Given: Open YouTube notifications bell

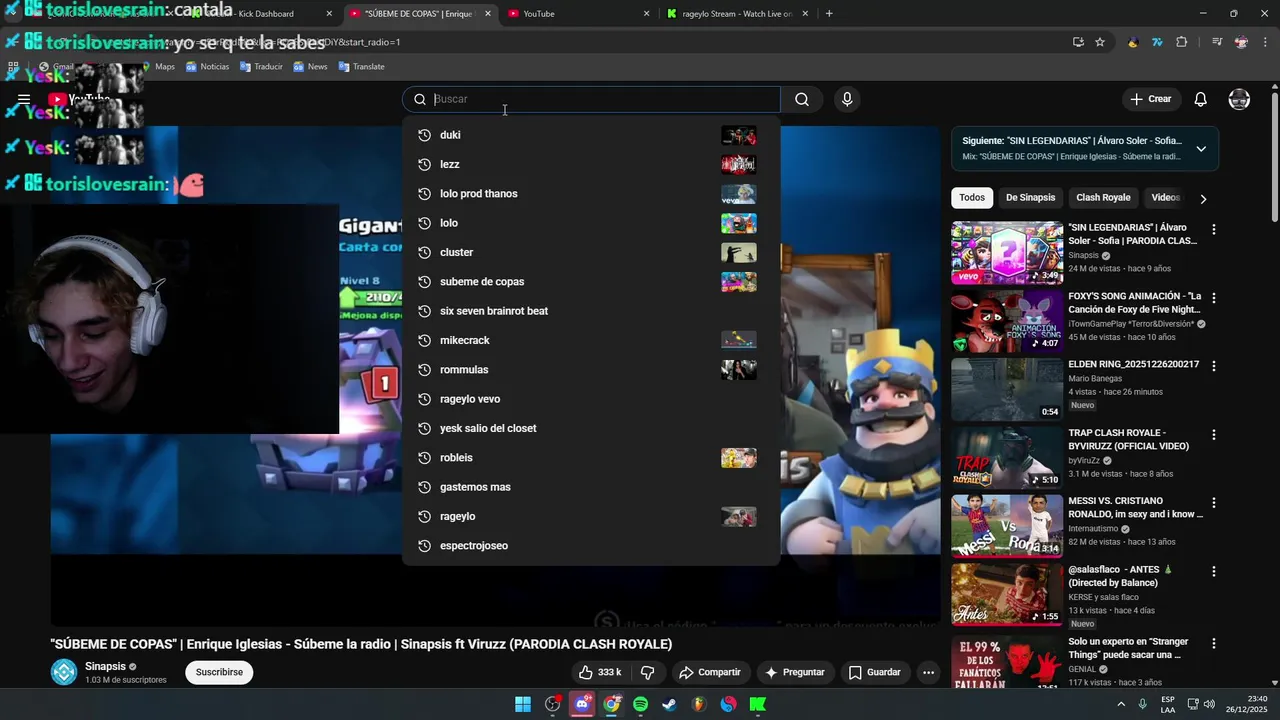Looking at the screenshot, I should coord(1201,99).
